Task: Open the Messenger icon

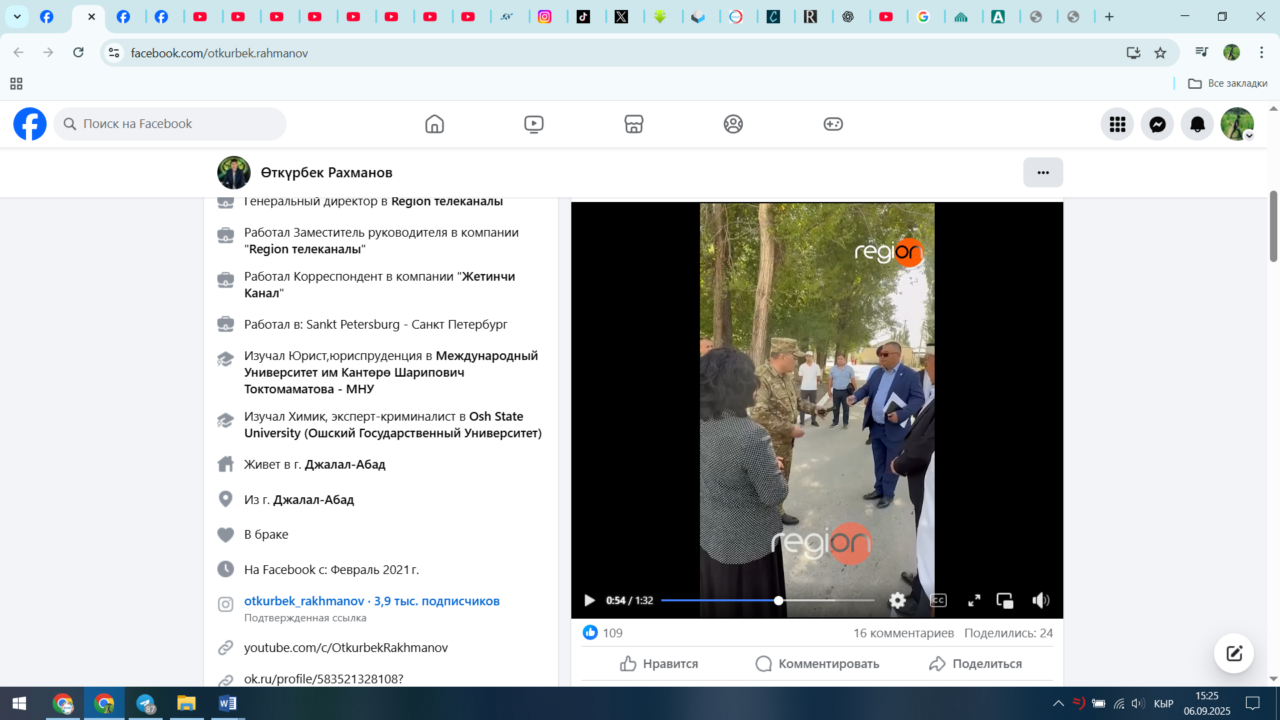Action: click(1157, 124)
